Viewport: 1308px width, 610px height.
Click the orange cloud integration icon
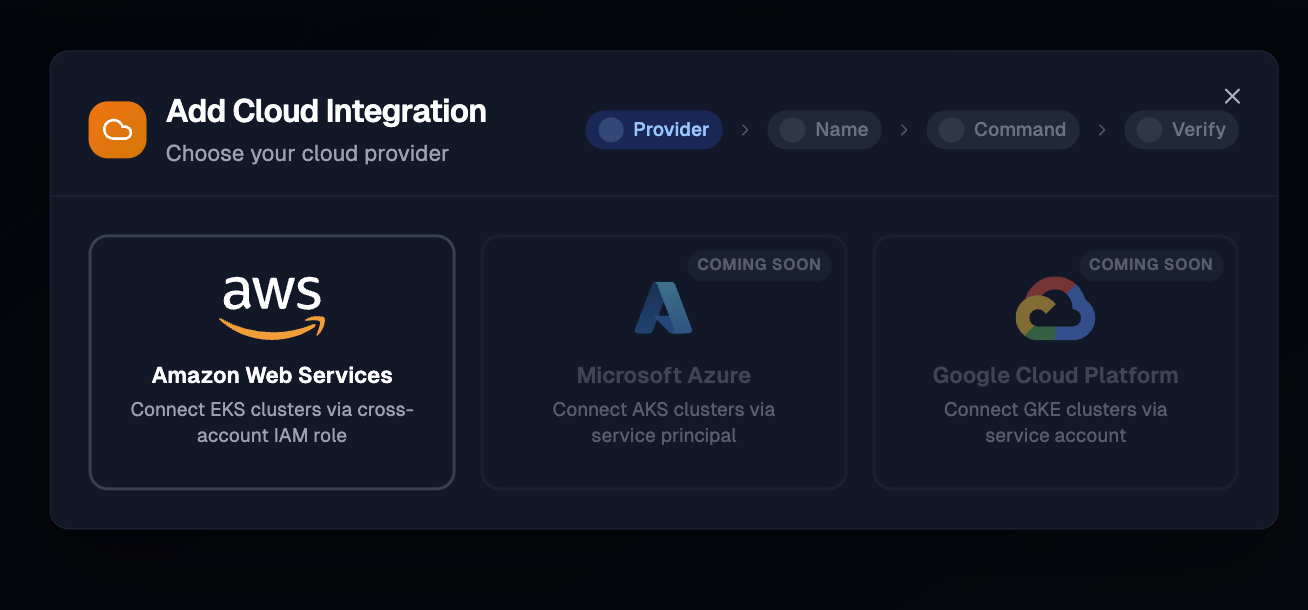117,130
